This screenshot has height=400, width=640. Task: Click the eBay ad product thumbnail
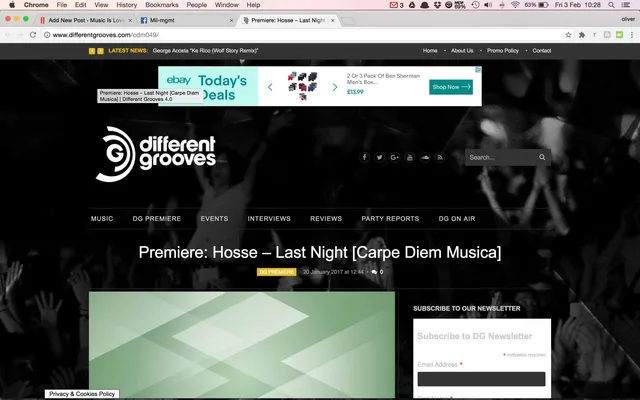coord(302,86)
